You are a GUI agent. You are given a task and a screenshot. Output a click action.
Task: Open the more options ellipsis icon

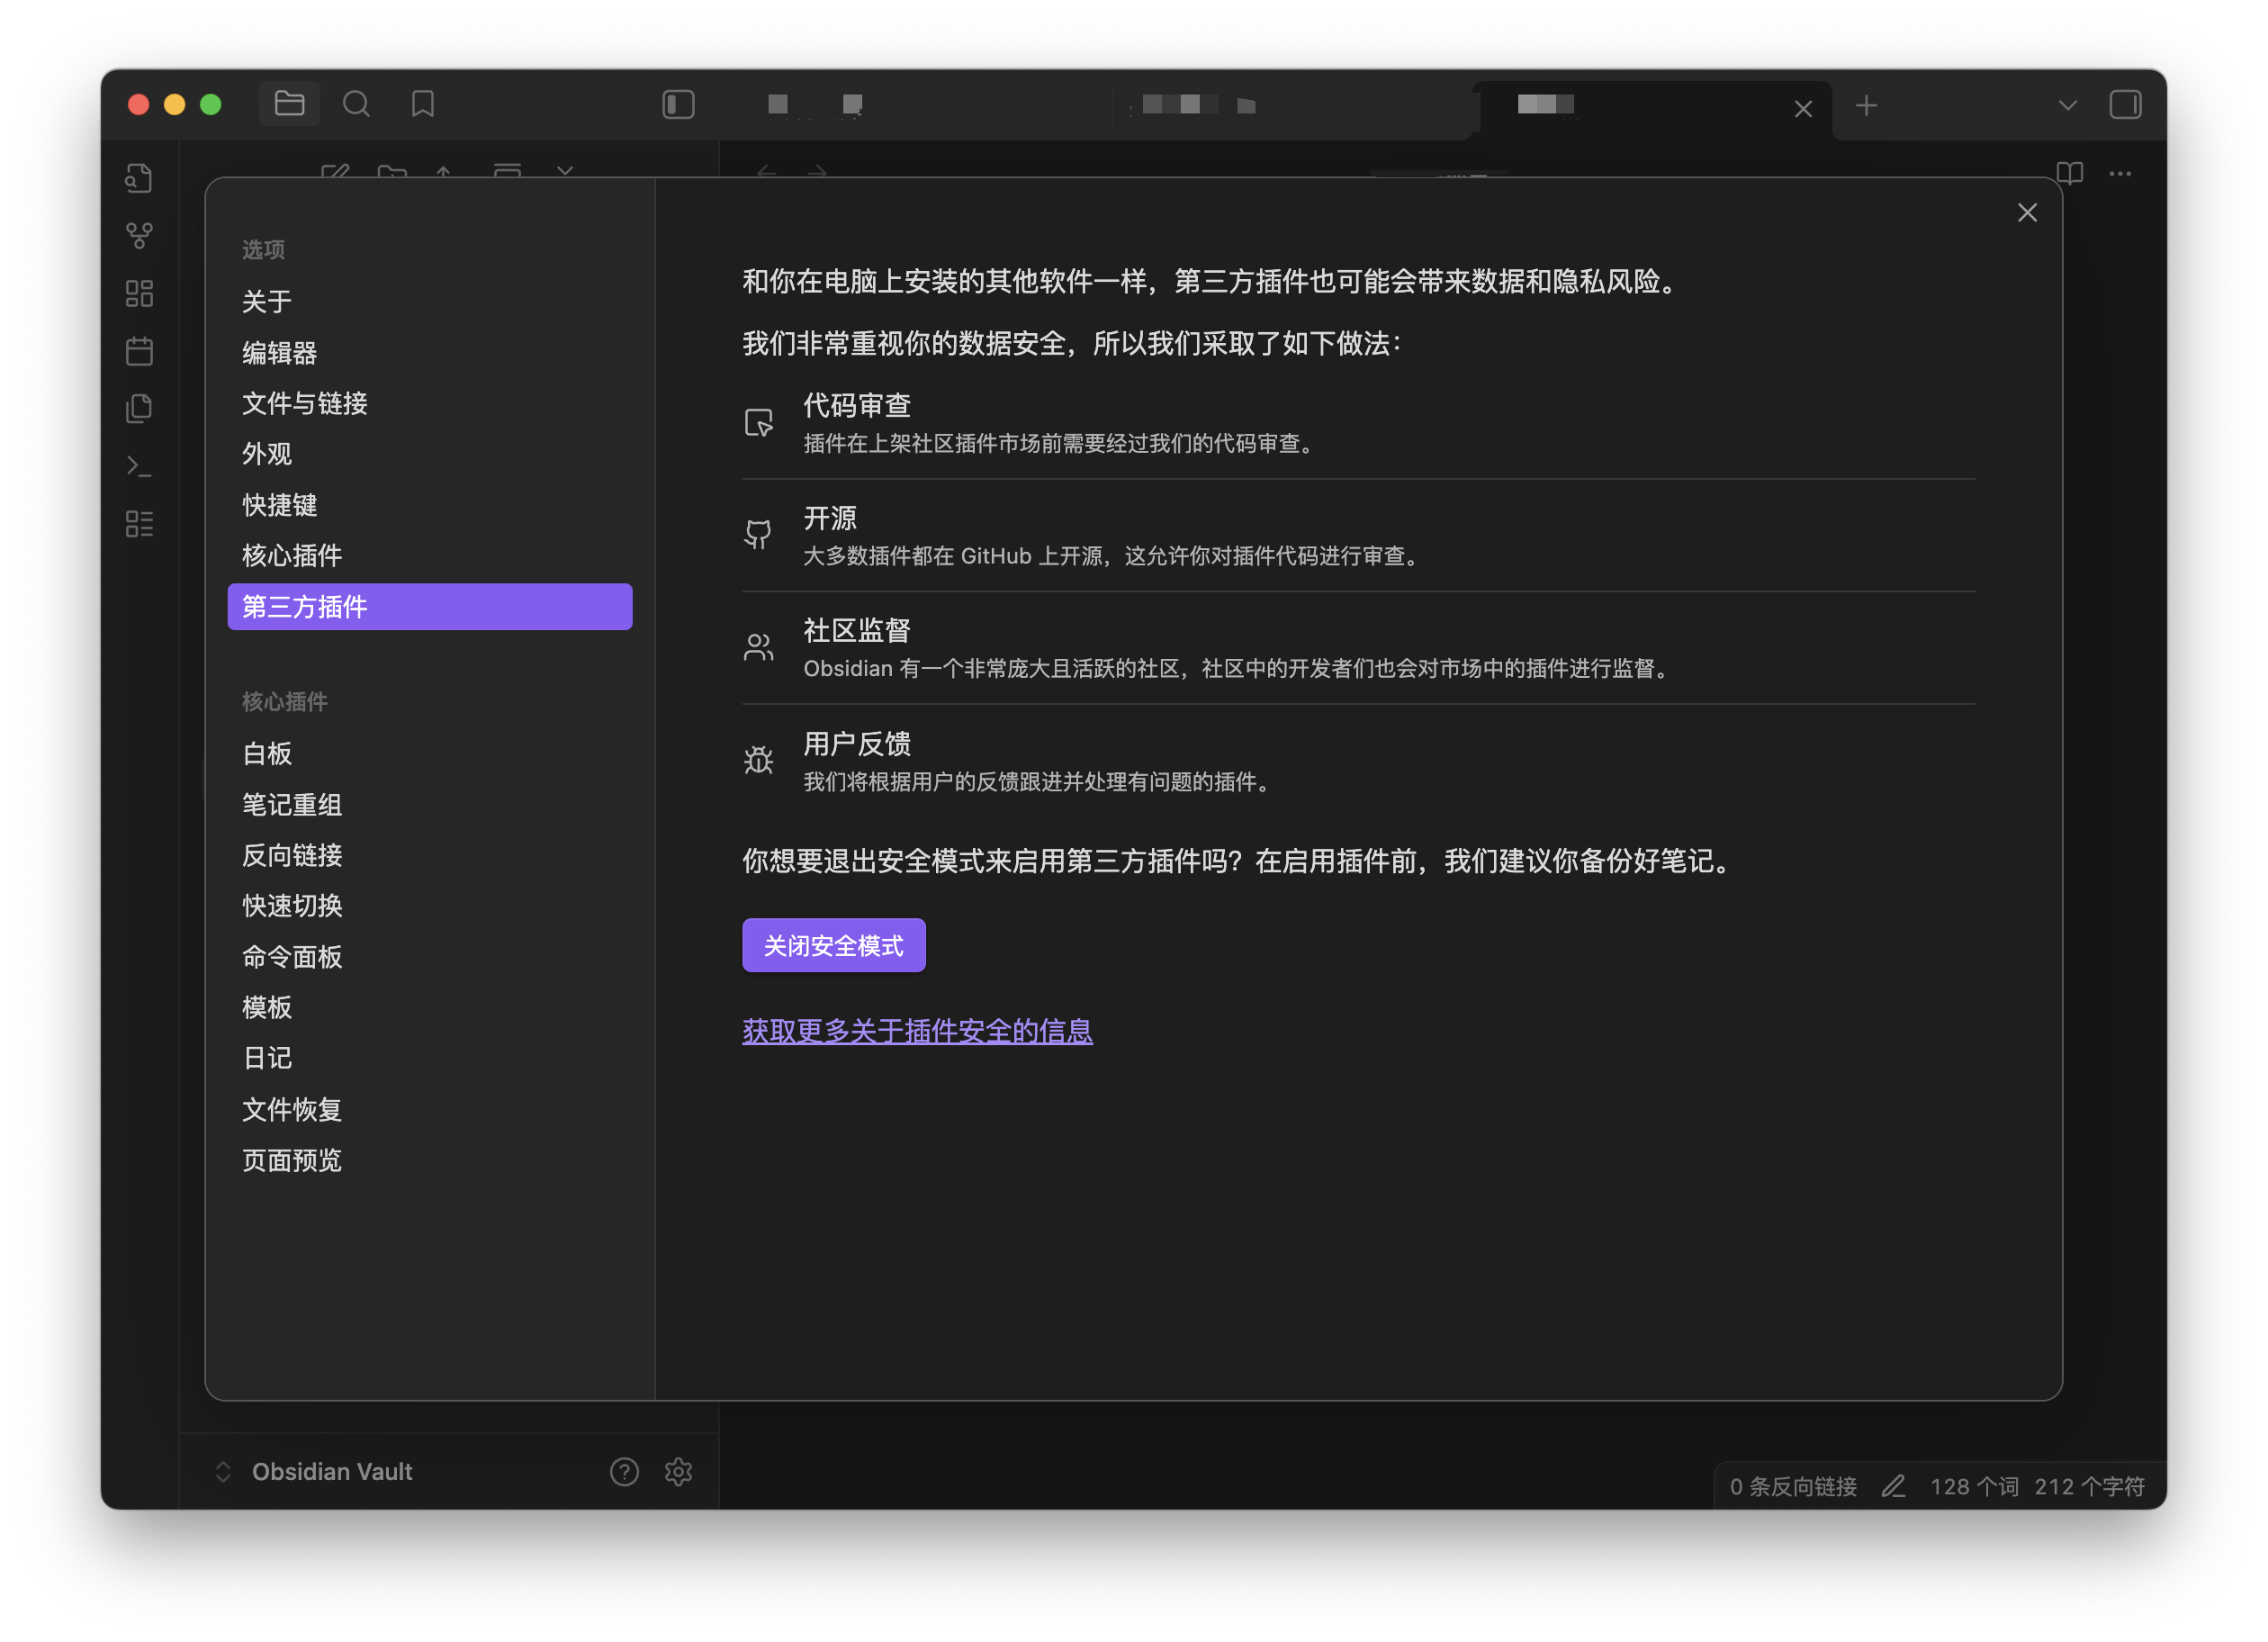[x=2119, y=173]
